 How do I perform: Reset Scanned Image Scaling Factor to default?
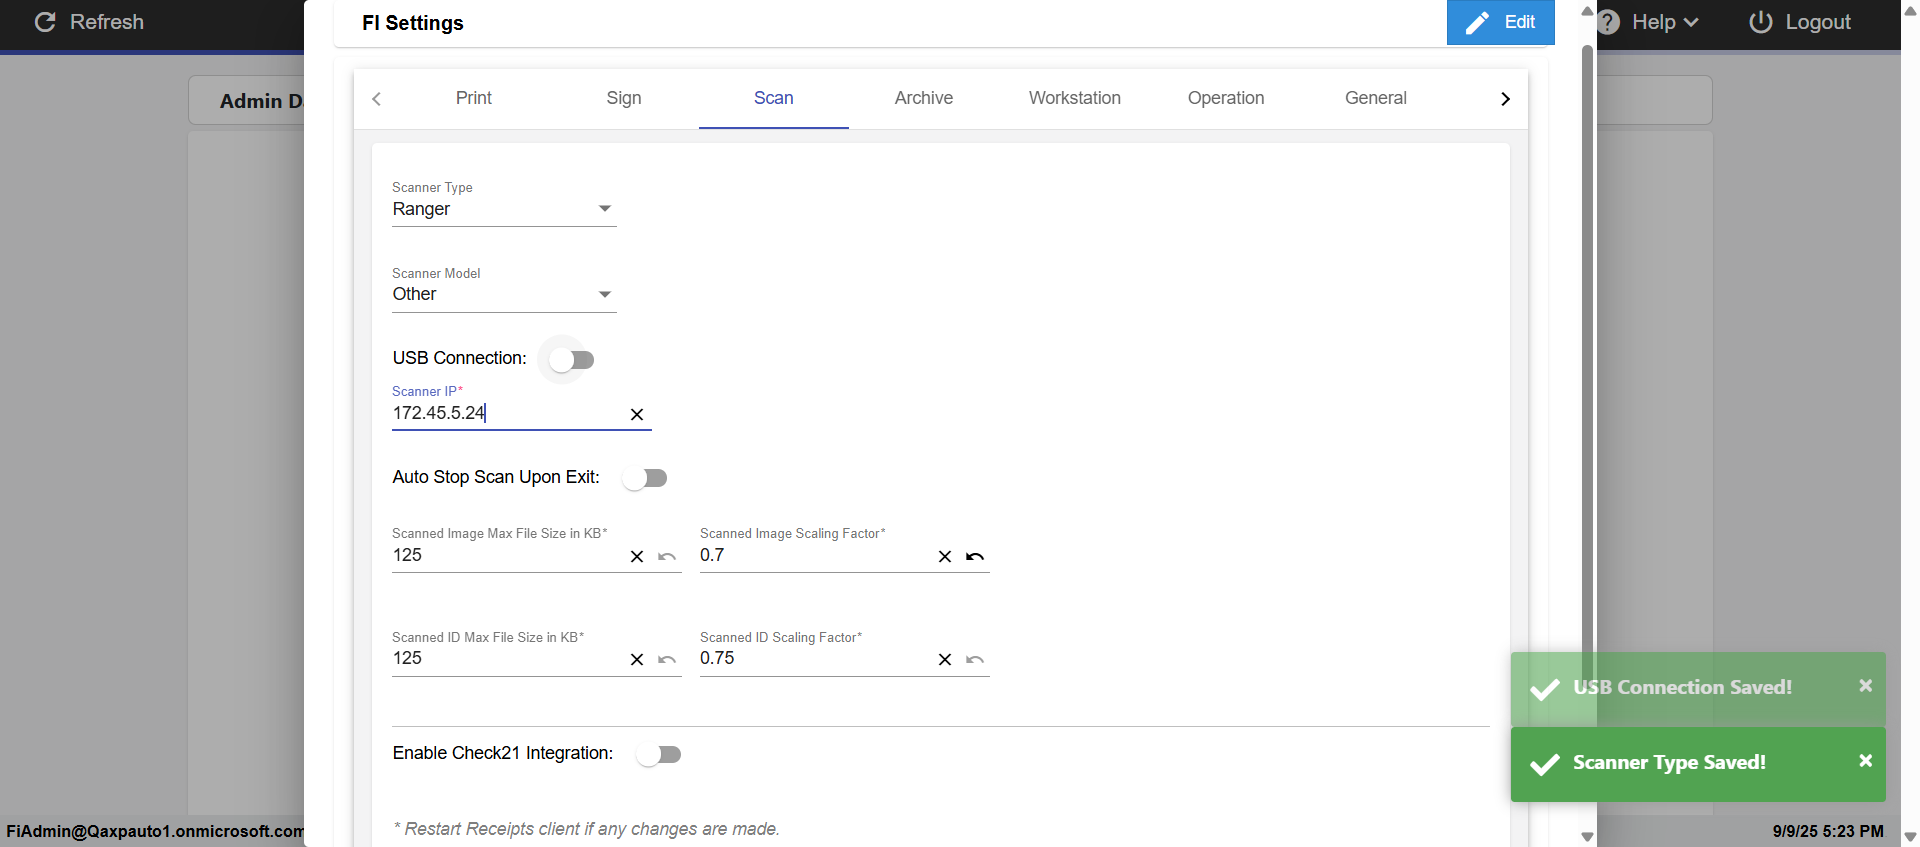[975, 557]
